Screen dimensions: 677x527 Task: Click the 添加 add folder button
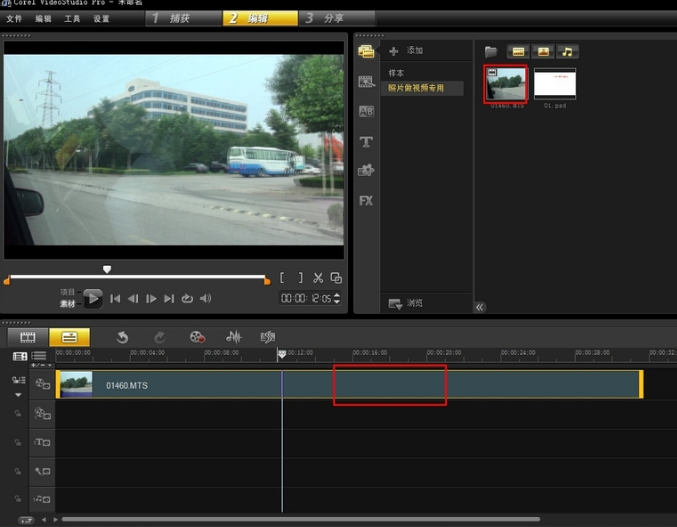pyautogui.click(x=406, y=51)
